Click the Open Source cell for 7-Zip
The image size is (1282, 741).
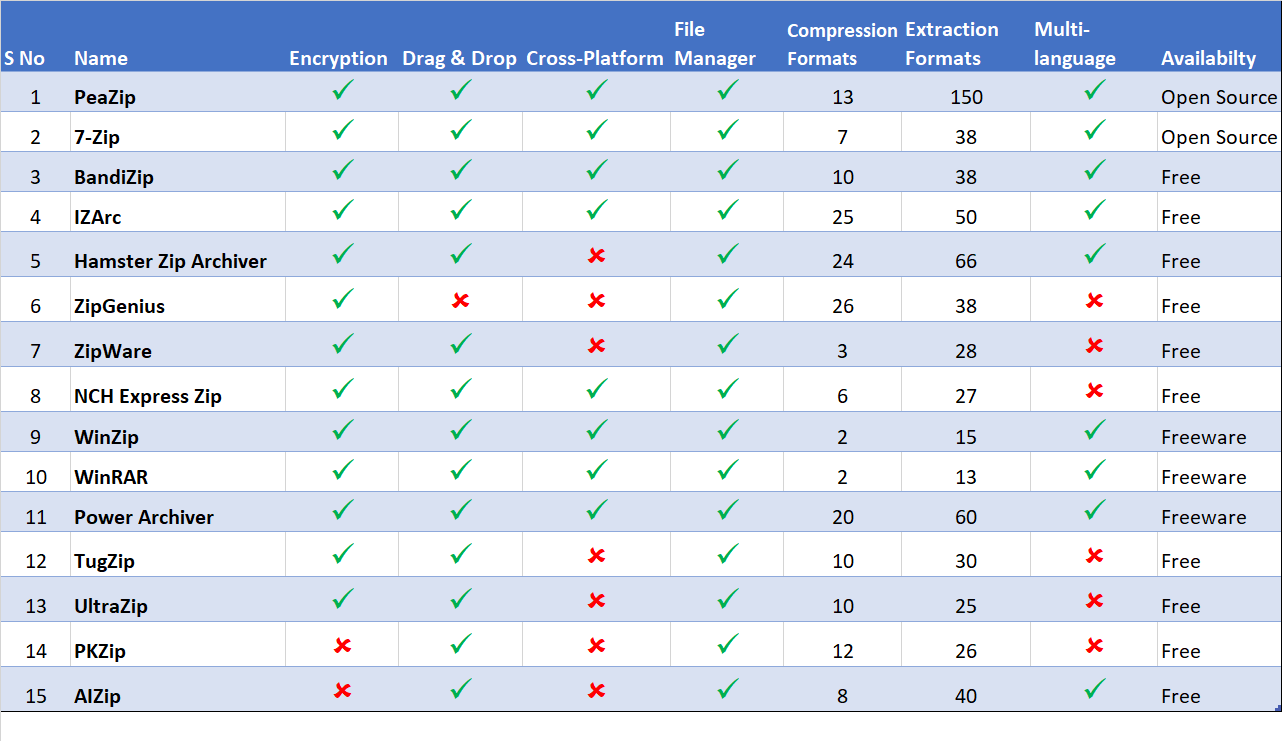pos(1218,137)
